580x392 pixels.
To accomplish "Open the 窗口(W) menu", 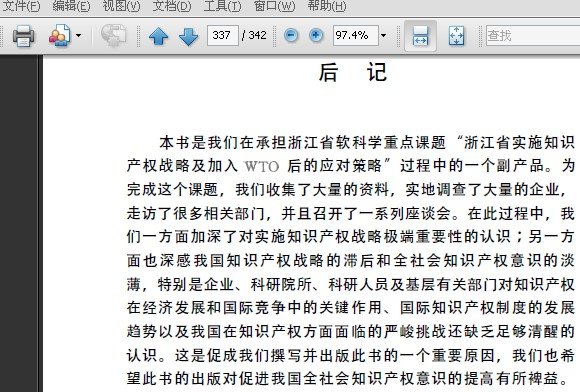I will [x=274, y=6].
